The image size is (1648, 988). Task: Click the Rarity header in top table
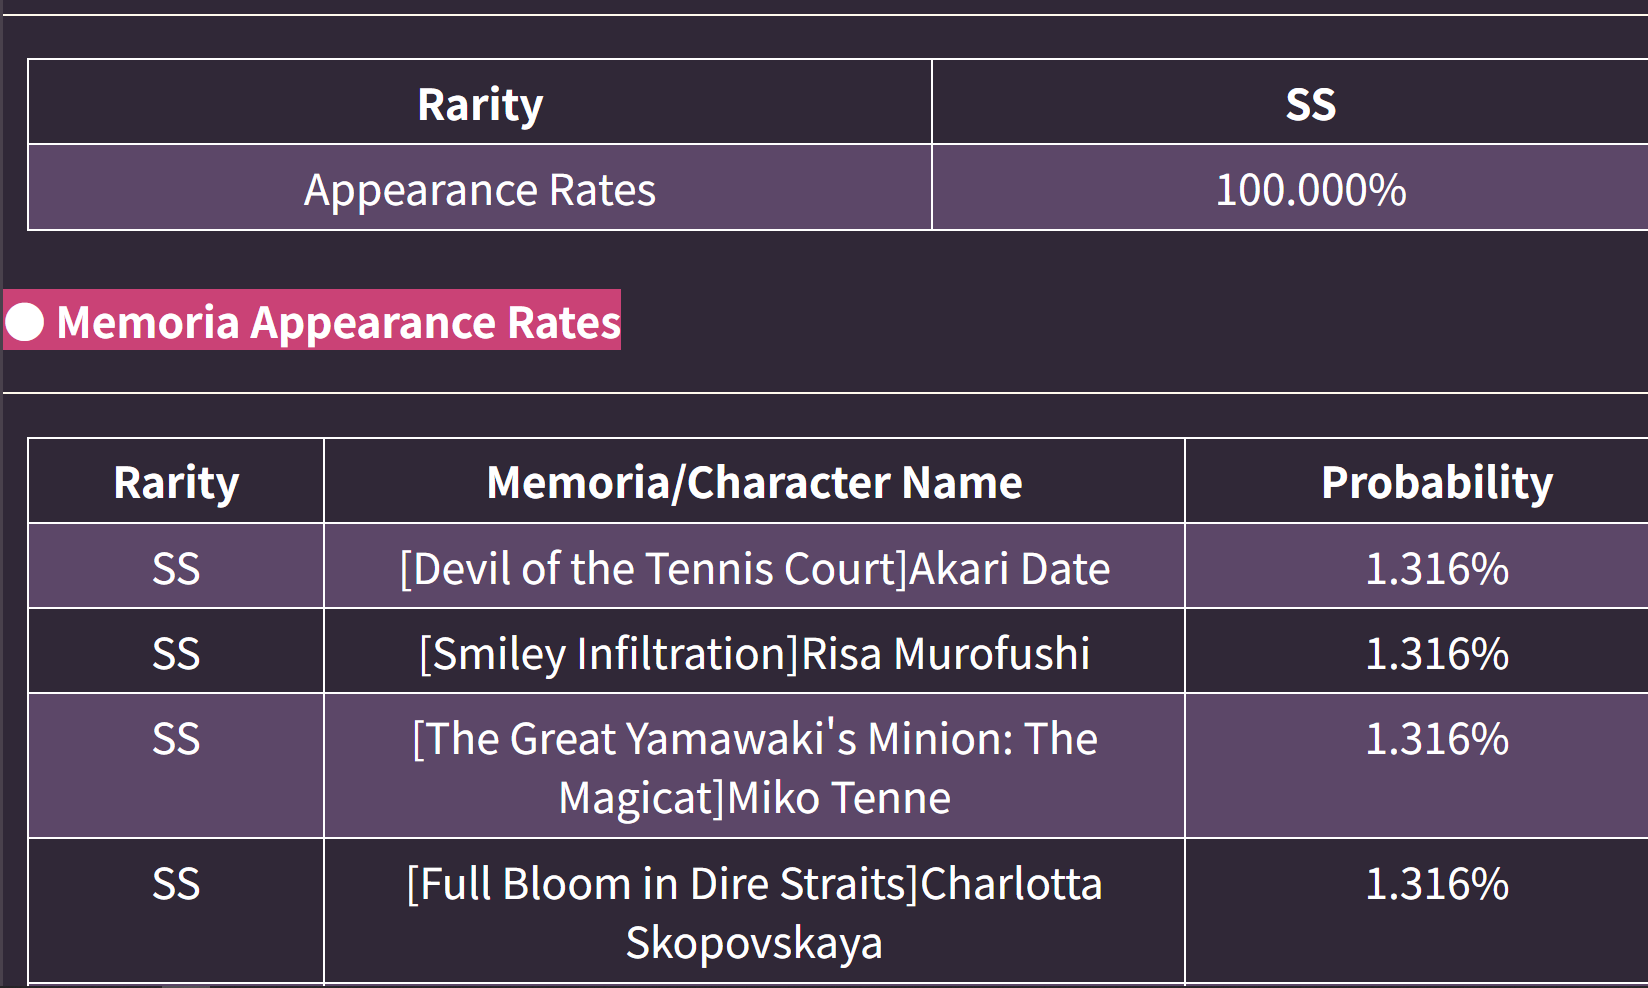[480, 104]
